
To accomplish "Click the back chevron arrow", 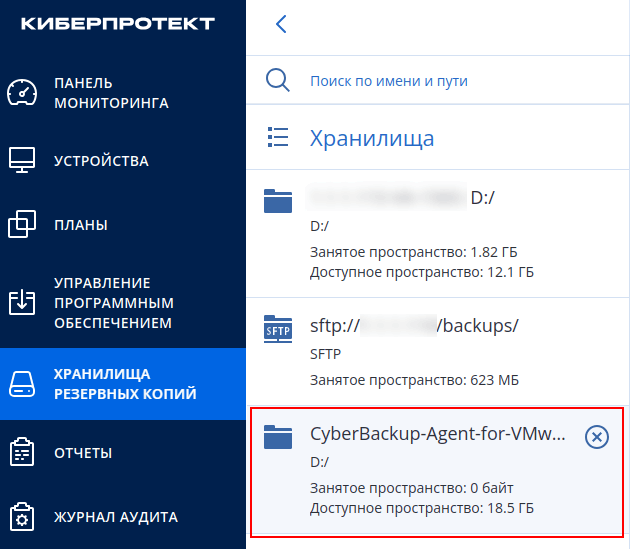I will [x=281, y=24].
